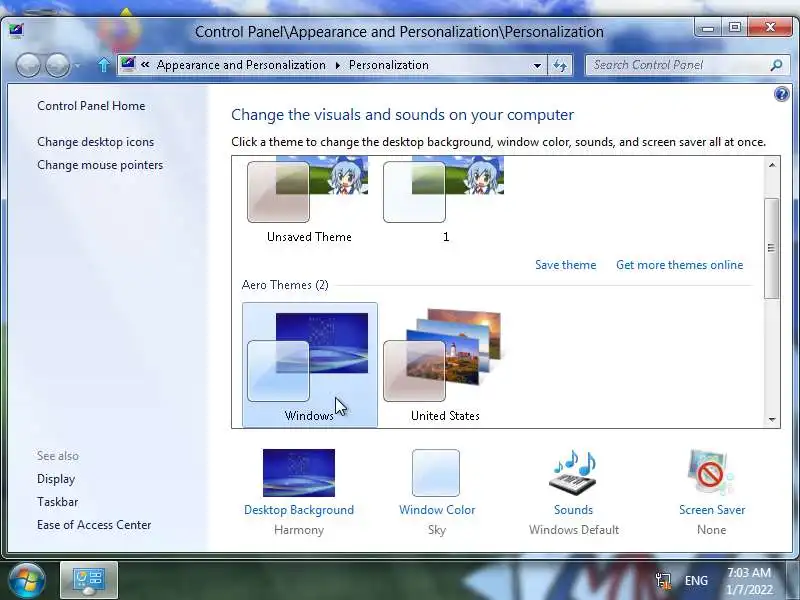Click the Sounds link text

573,510
